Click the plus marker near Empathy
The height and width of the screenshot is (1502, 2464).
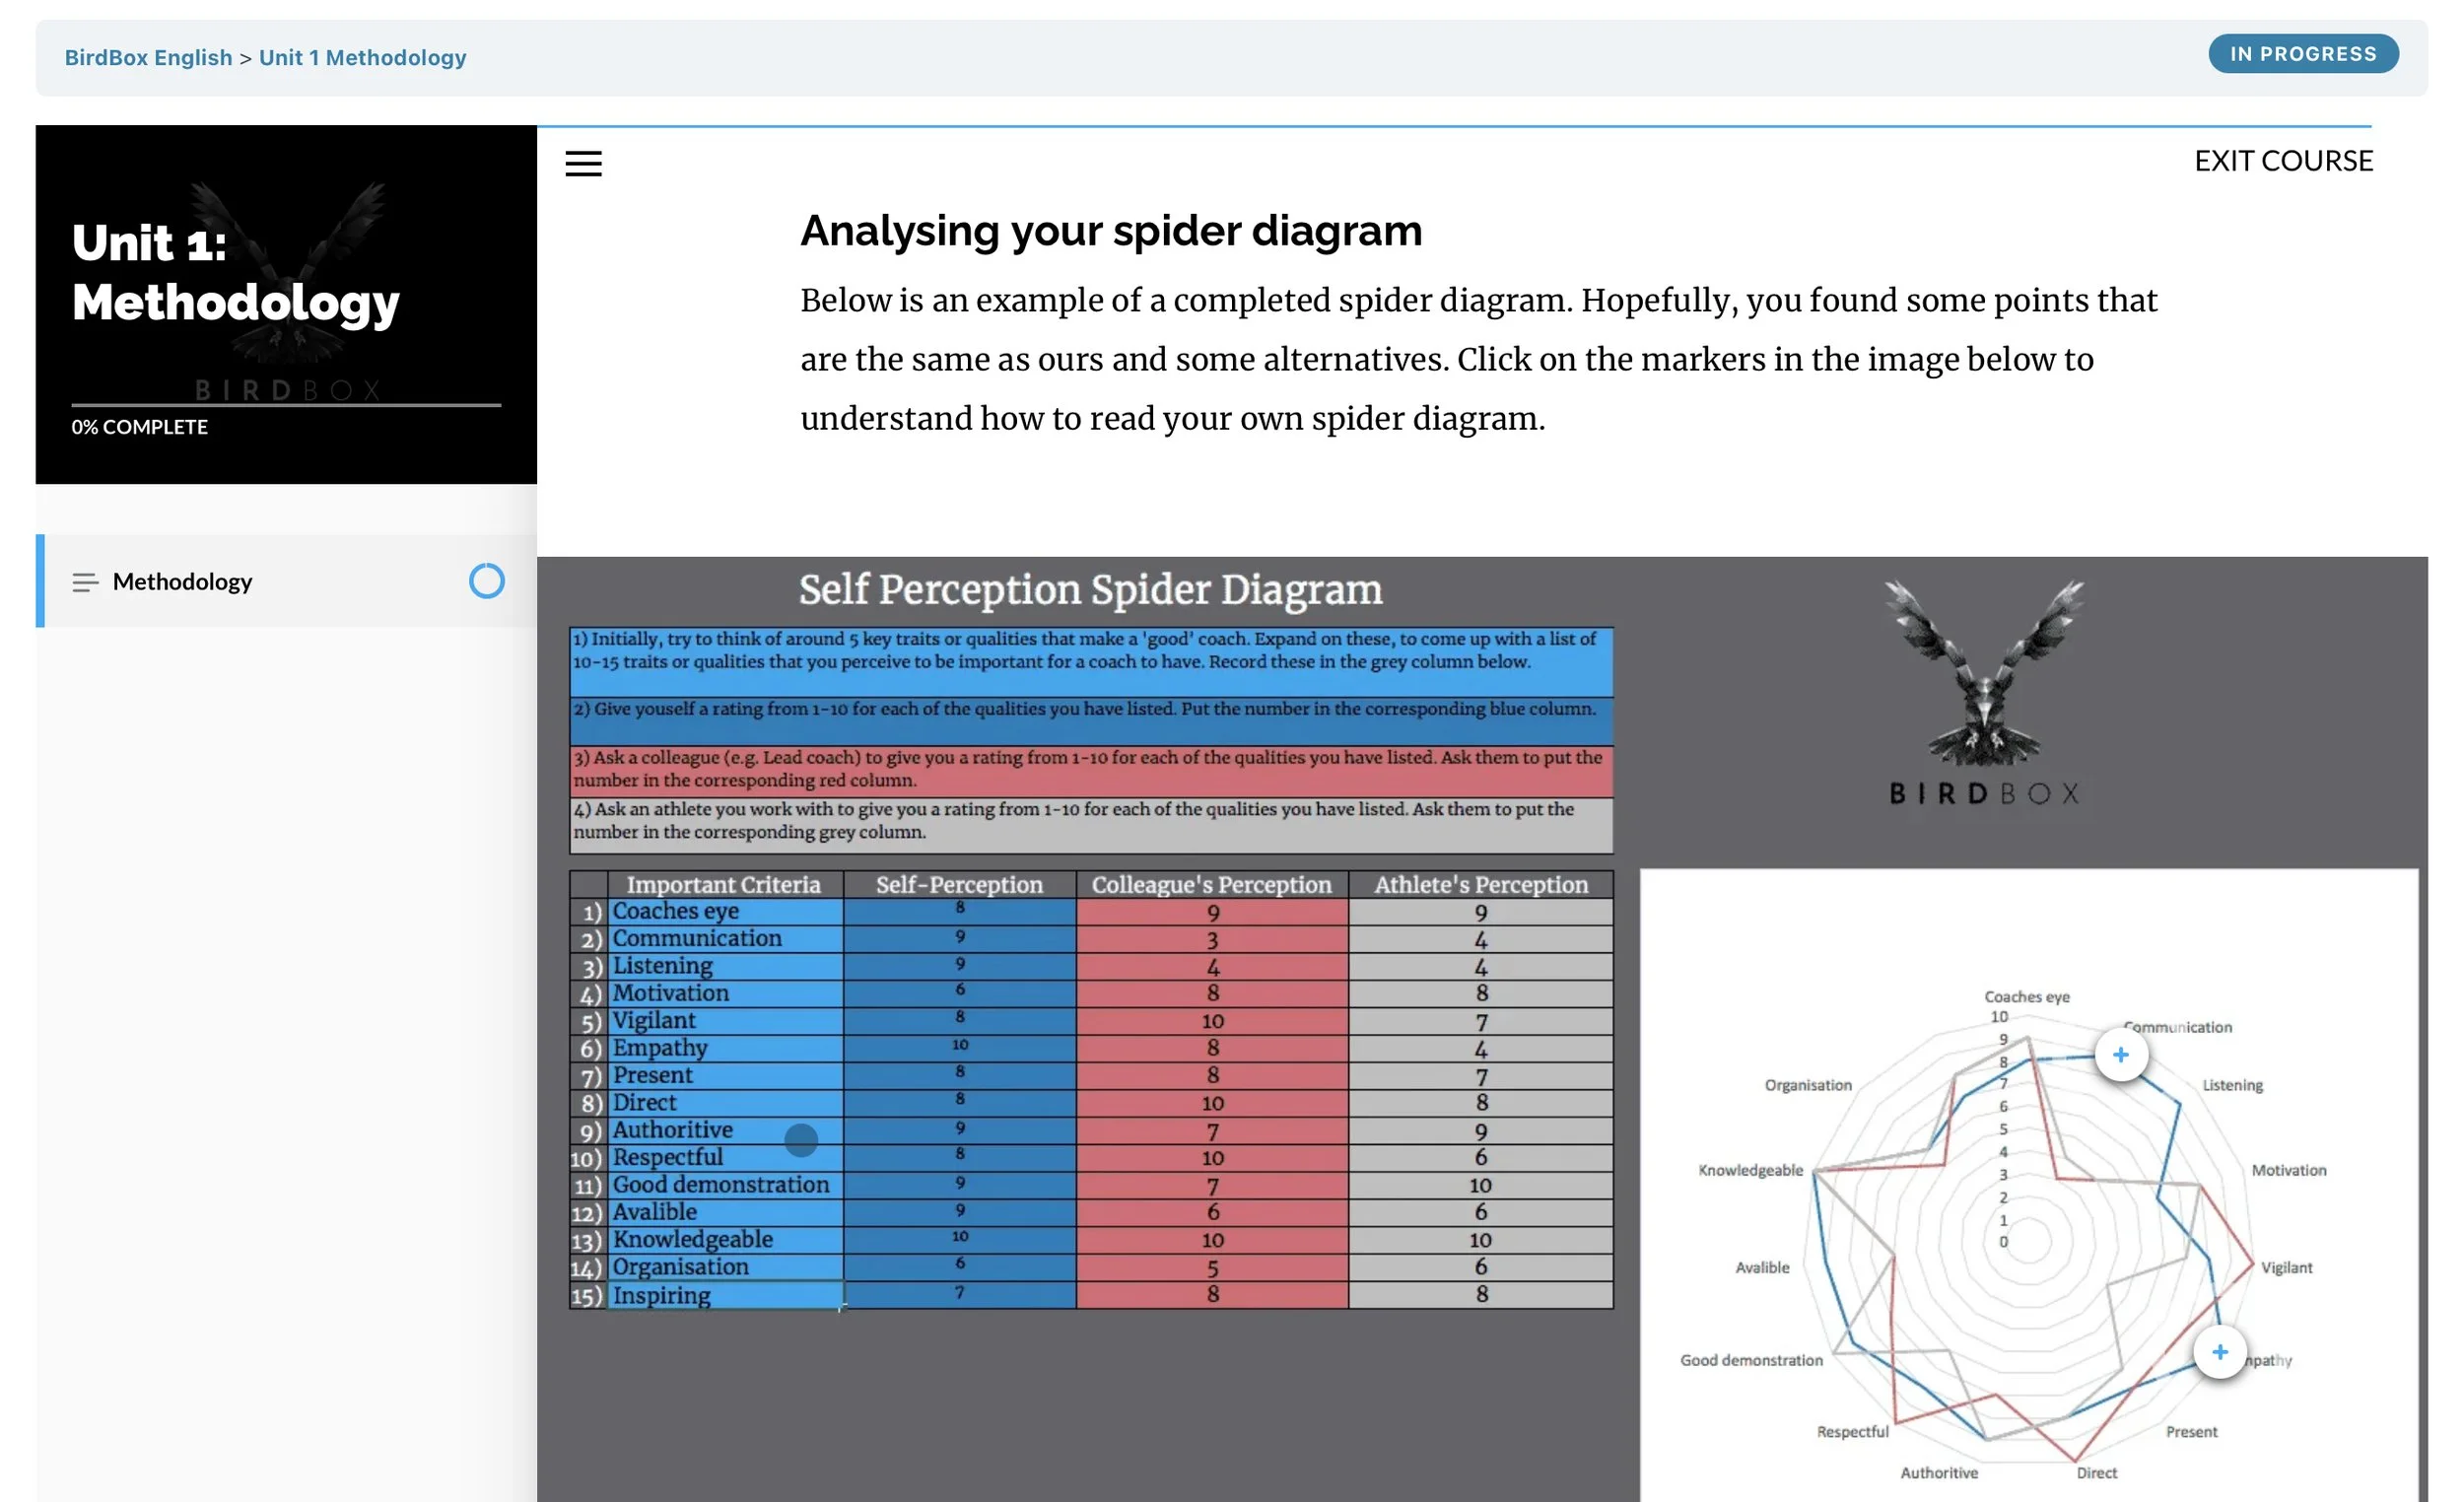[2219, 1352]
